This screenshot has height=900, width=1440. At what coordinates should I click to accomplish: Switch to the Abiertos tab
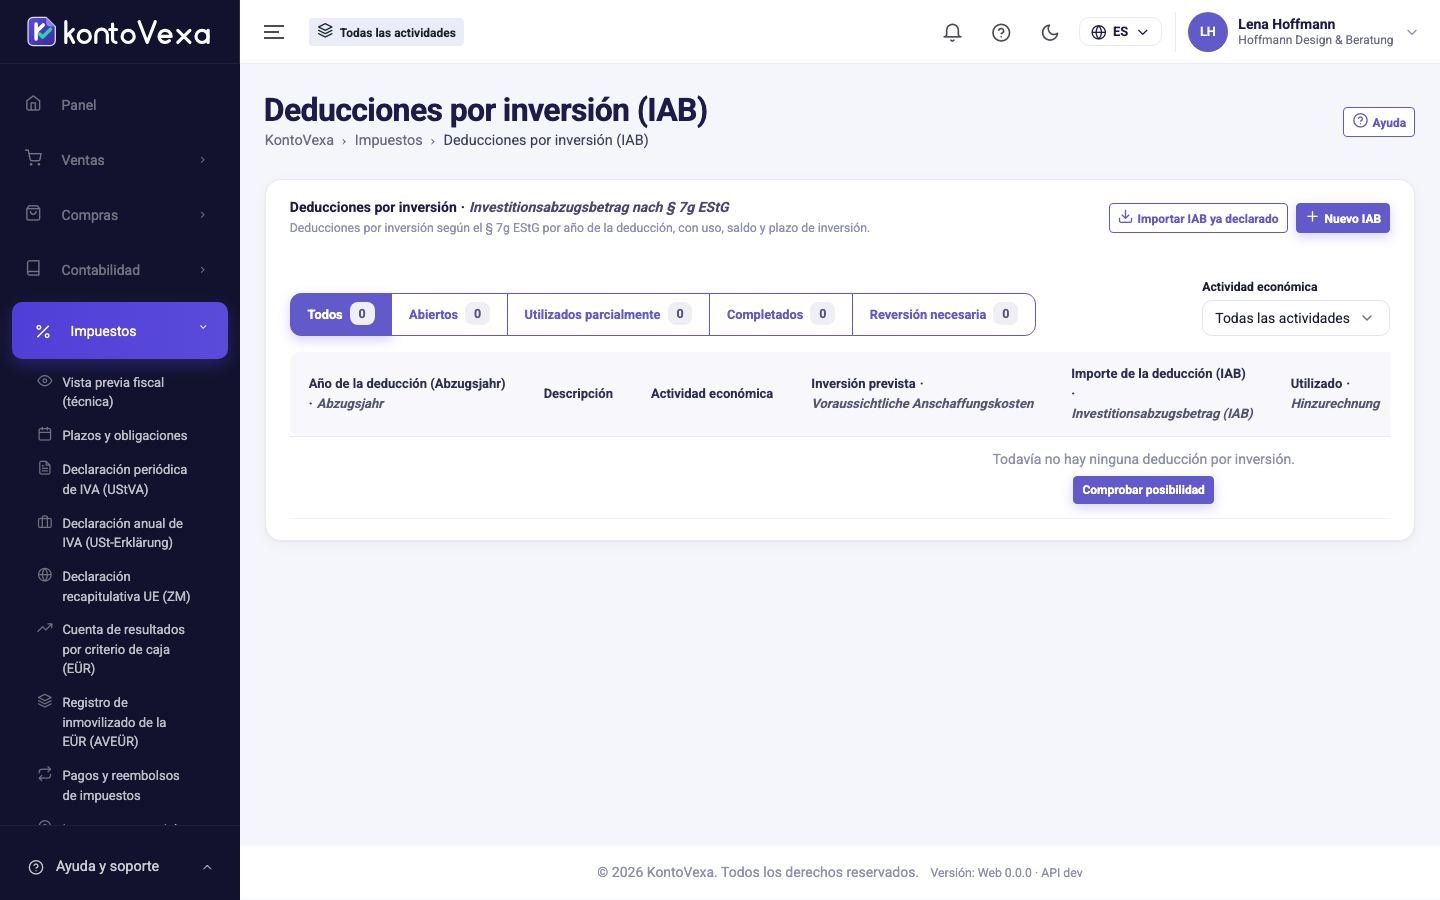[x=449, y=314]
